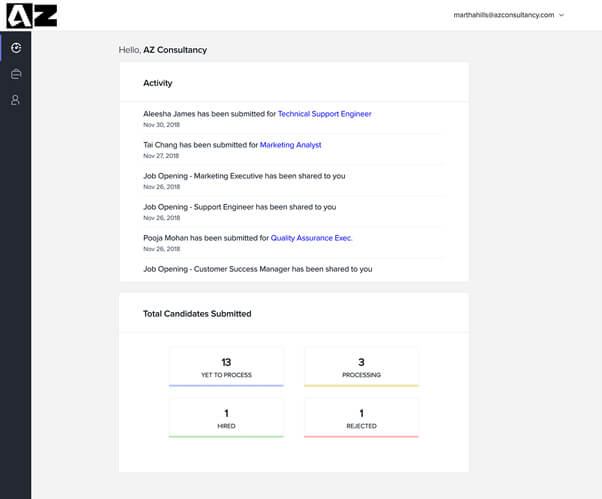Click the AZ logo
Viewport: 602px width, 499px height.
(29, 15)
